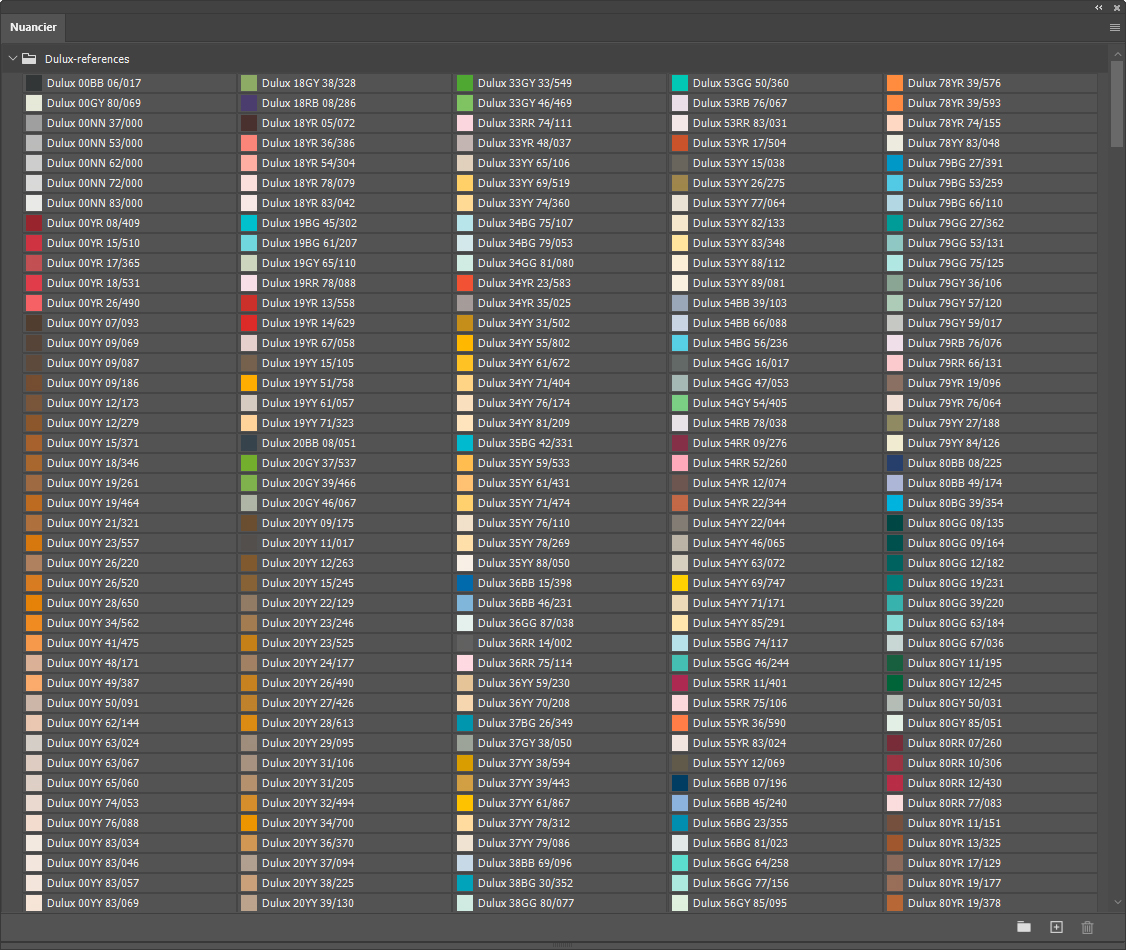Pick the Dulux 54YY 69/747 yellow swatch
Viewport: 1126px width, 950px height.
tap(680, 583)
